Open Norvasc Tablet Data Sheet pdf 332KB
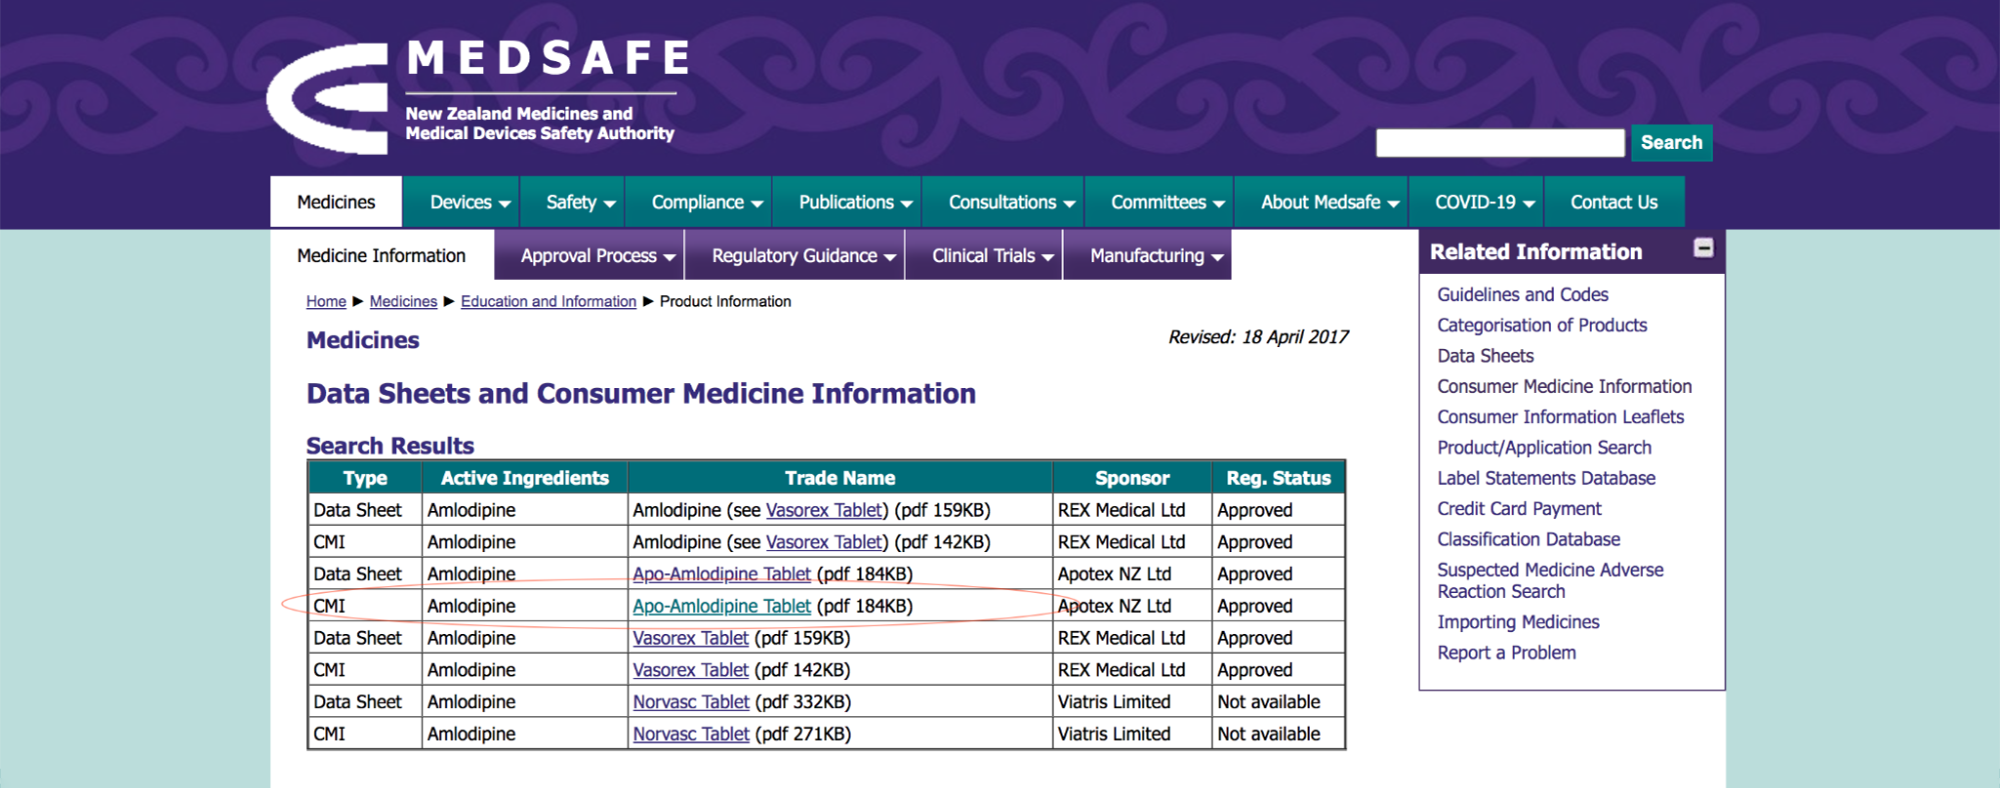2000x788 pixels. [x=691, y=702]
